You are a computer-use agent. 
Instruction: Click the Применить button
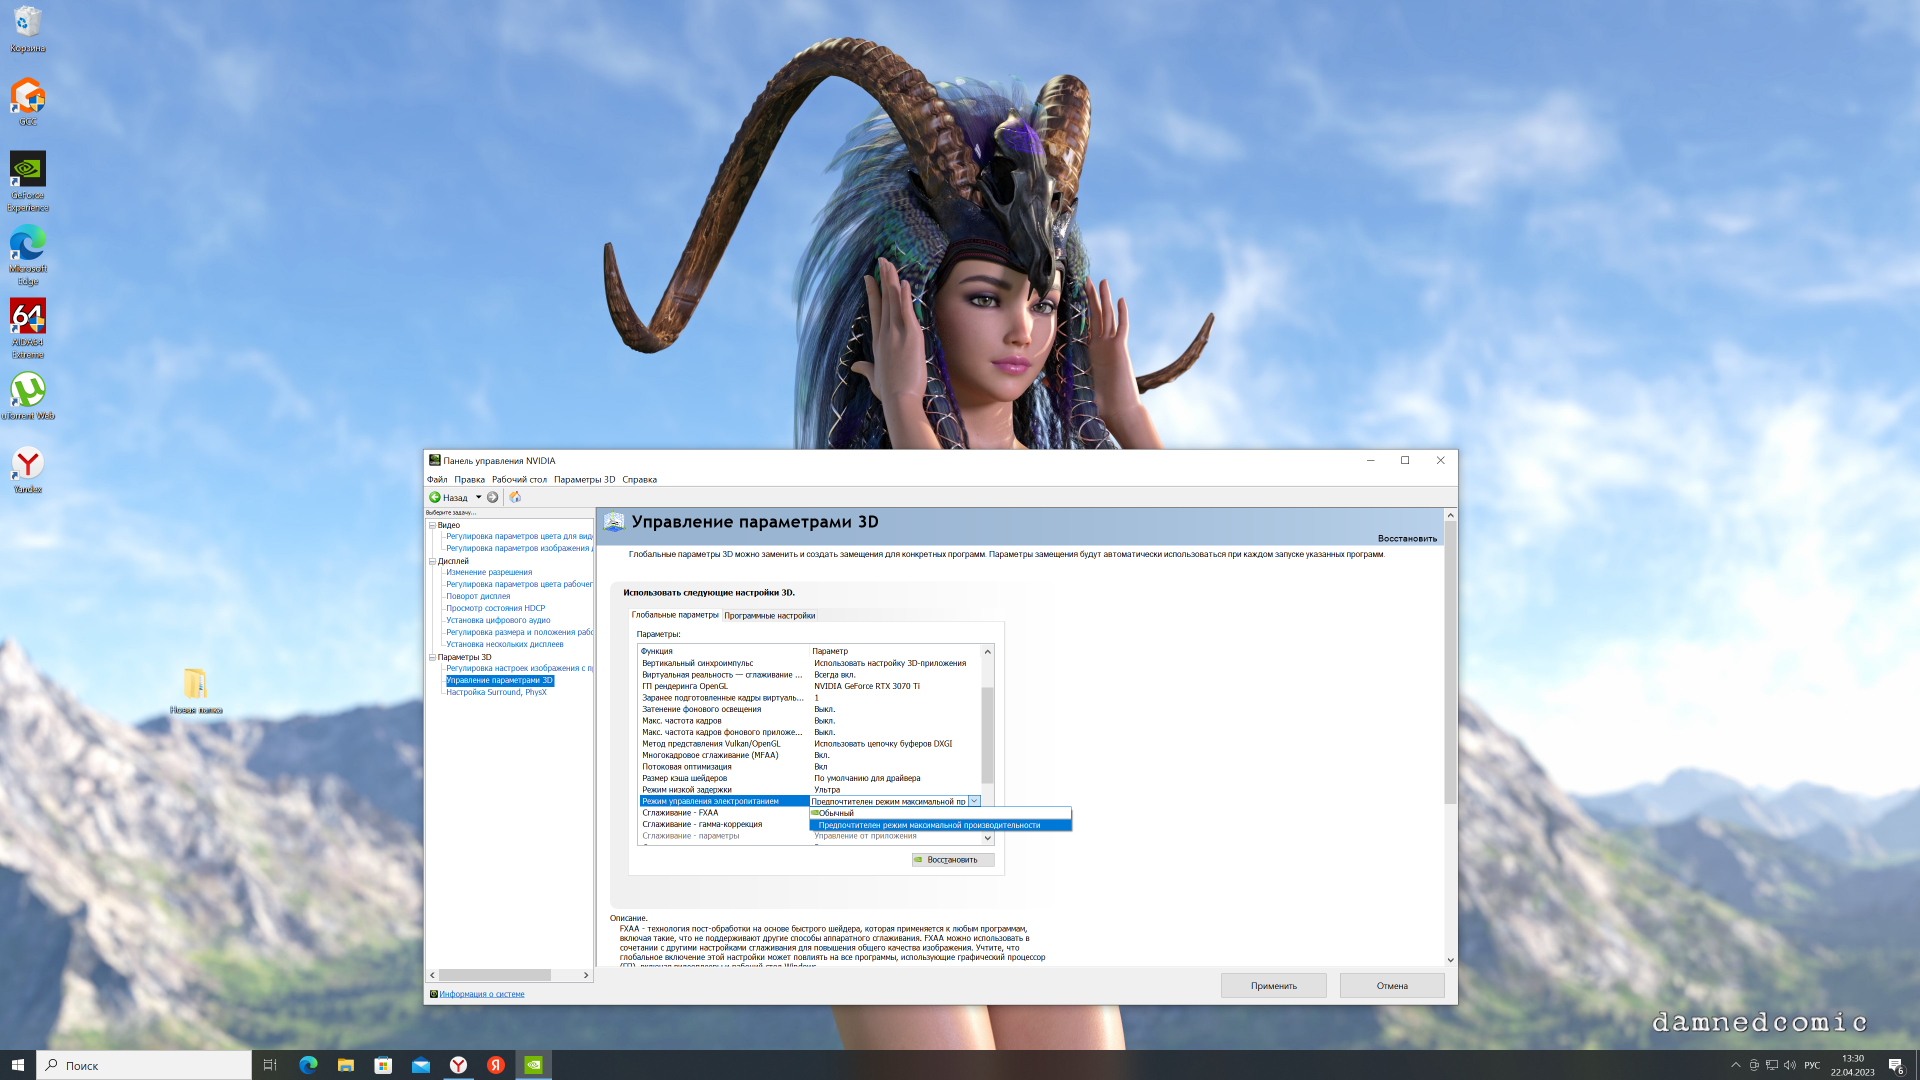1273,986
